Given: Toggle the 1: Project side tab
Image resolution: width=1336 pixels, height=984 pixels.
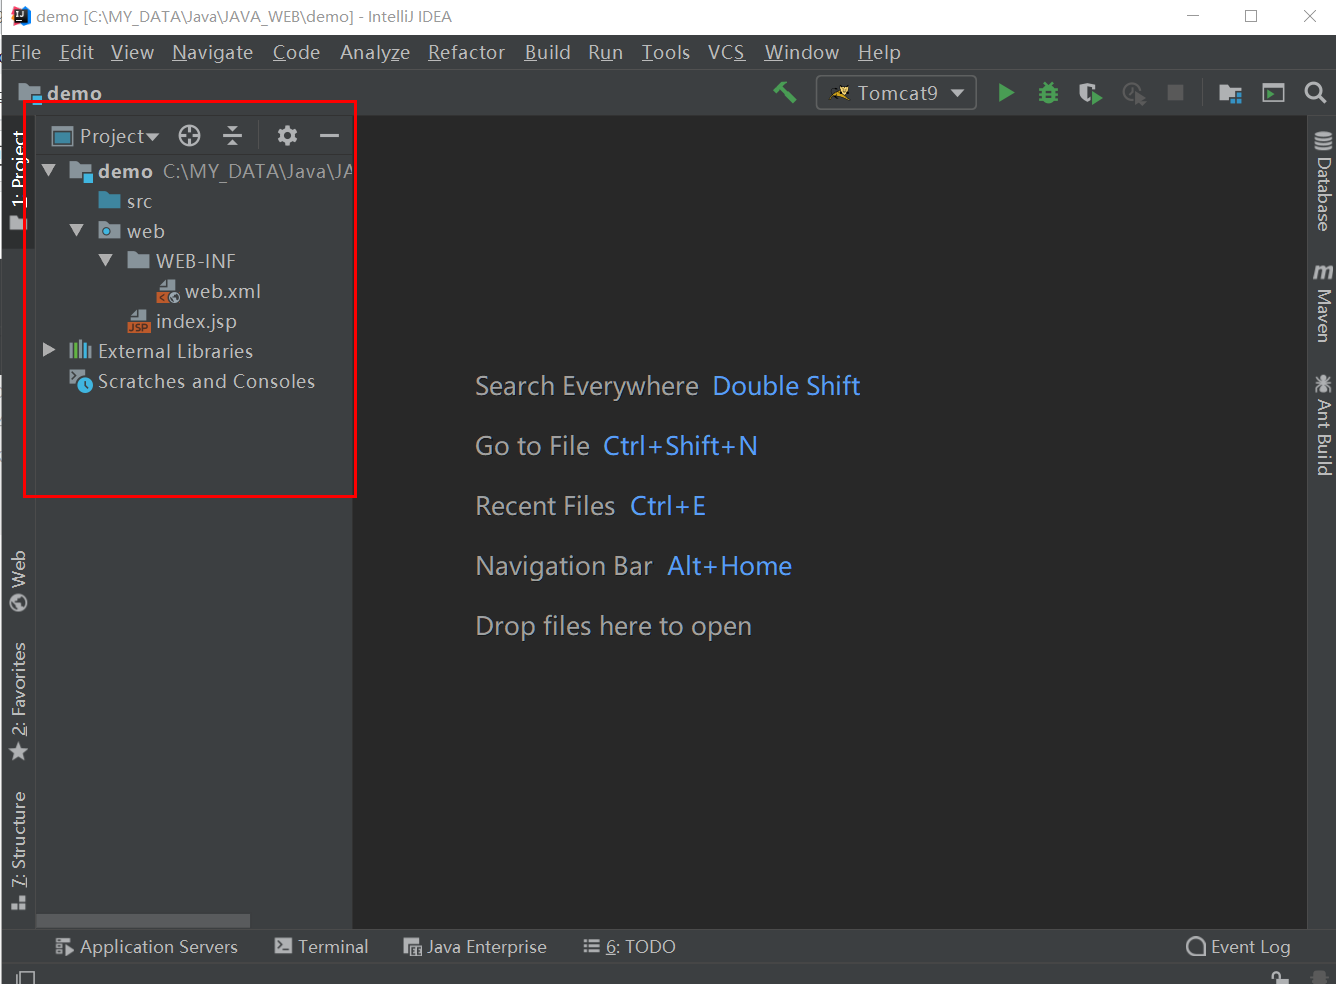Looking at the screenshot, I should 18,180.
